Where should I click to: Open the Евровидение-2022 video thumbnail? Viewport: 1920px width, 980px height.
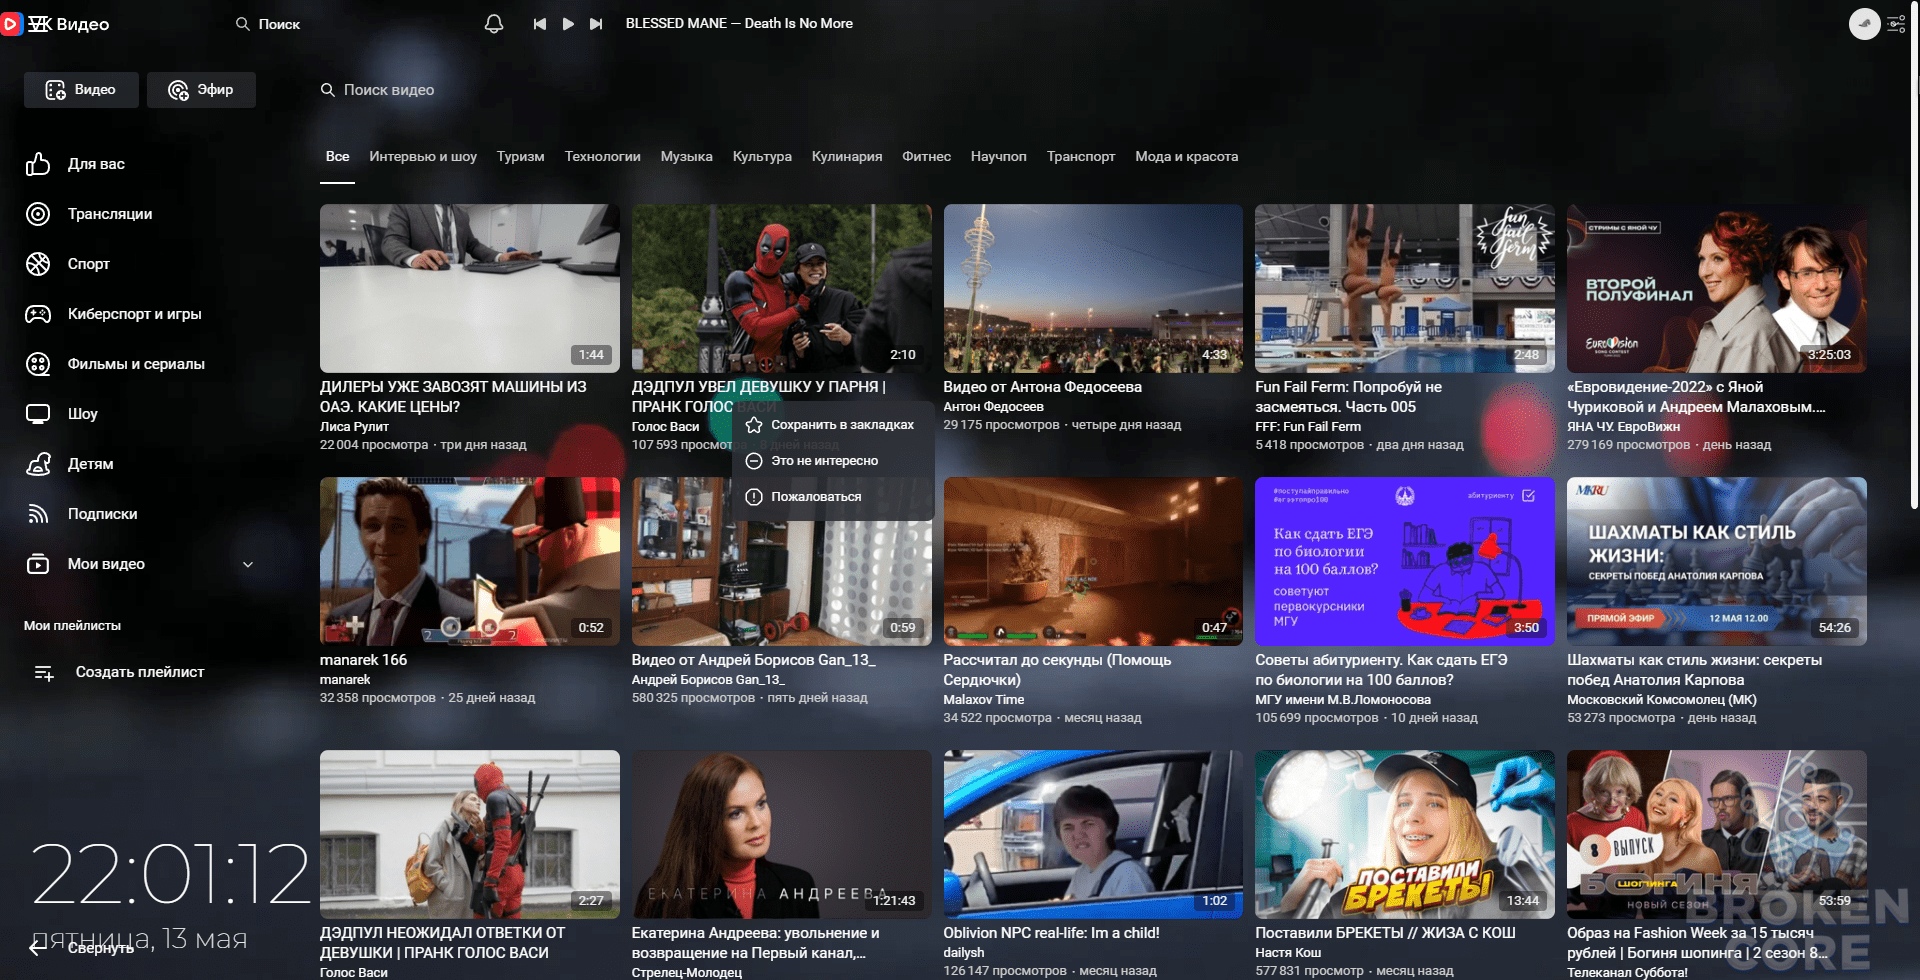(1716, 288)
